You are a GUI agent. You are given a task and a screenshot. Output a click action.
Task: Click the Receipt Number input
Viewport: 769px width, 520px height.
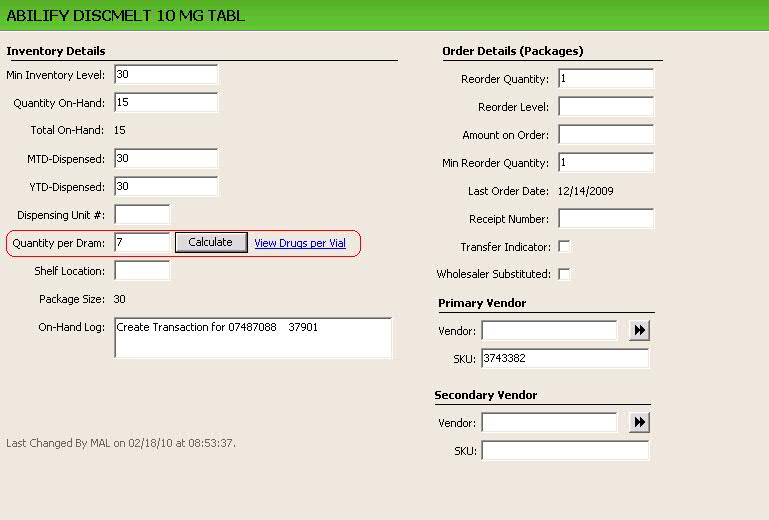(x=606, y=218)
